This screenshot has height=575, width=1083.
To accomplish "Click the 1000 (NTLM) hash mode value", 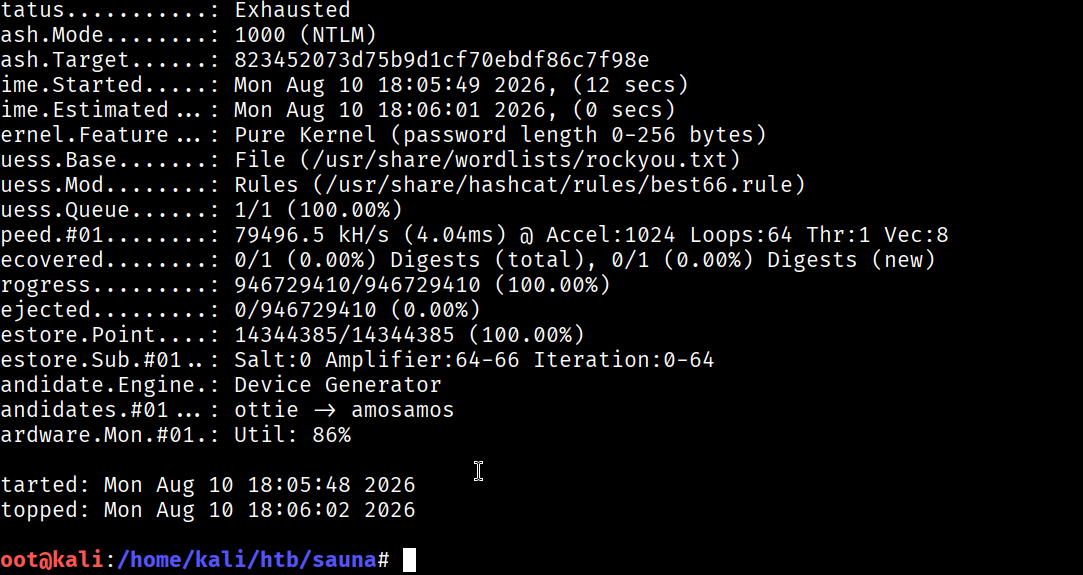I will [x=305, y=35].
